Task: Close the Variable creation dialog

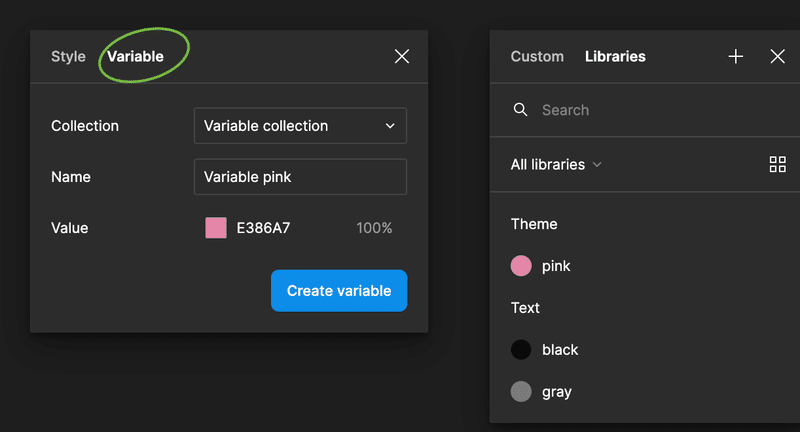Action: tap(402, 57)
